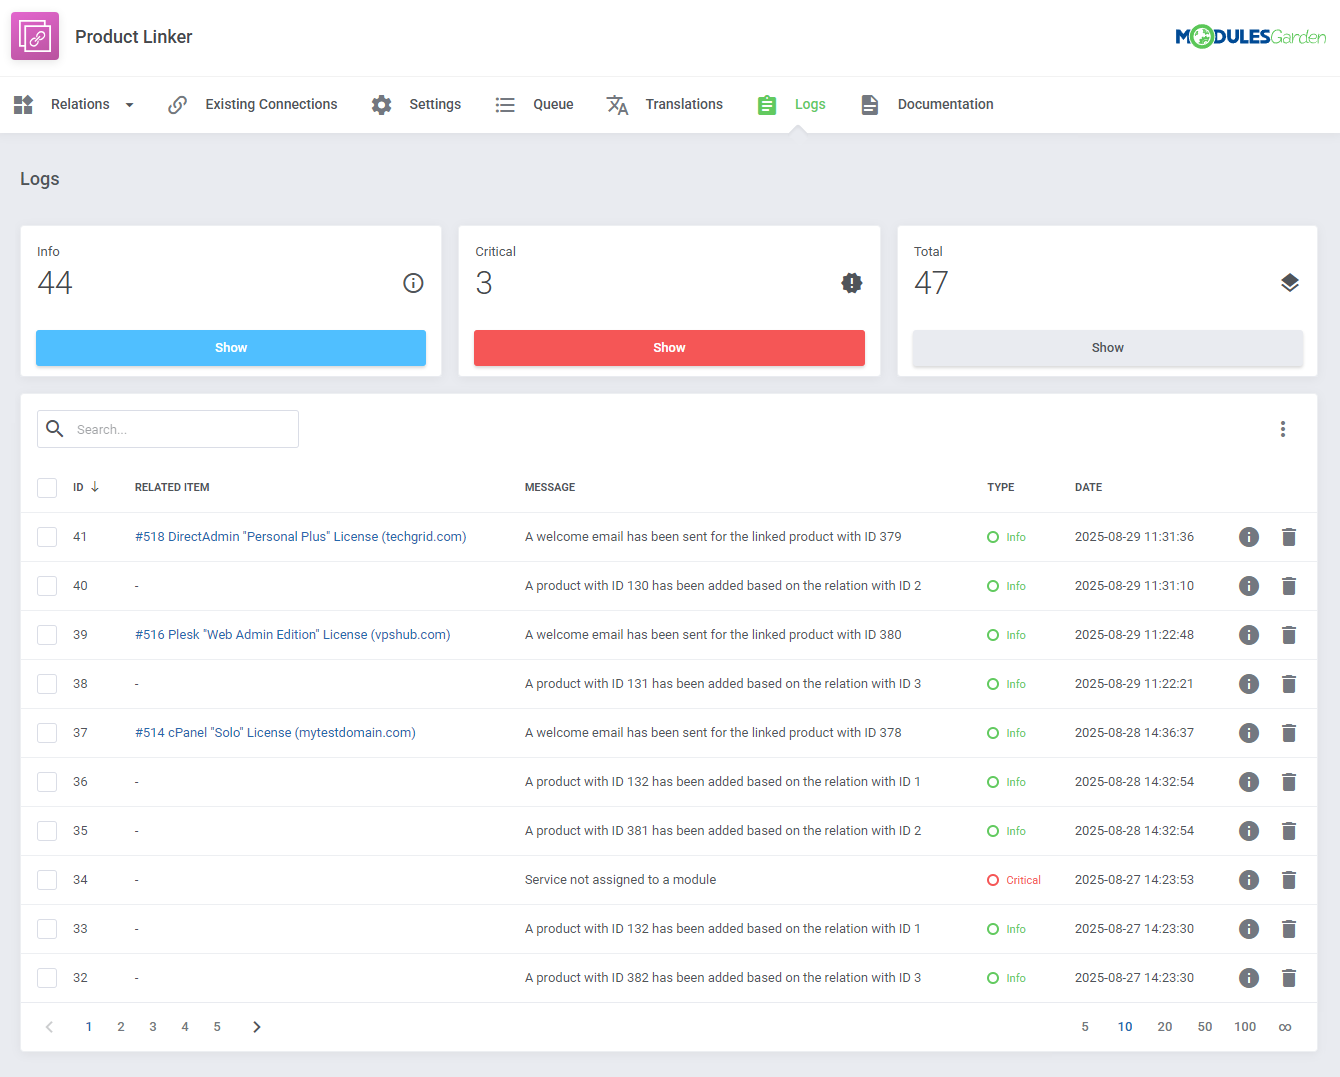Open the DirectAdmin Personal Plus License link

(x=300, y=537)
